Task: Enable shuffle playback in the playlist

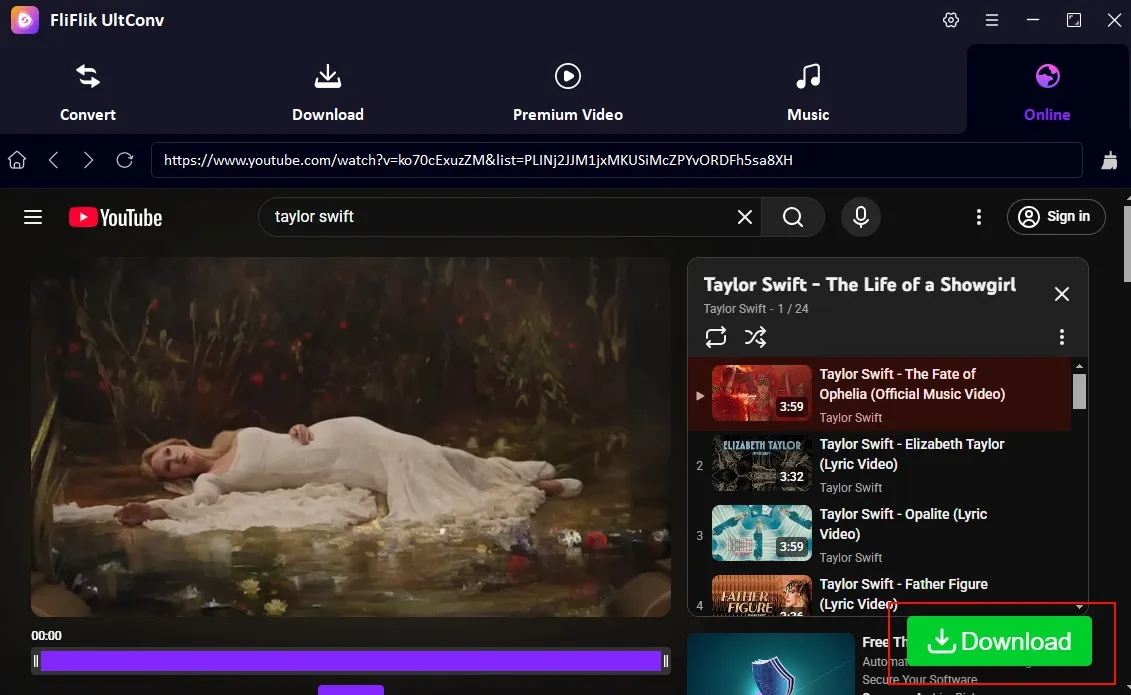Action: click(755, 337)
